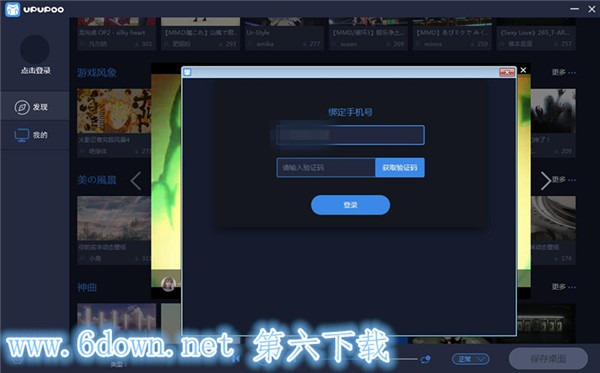Click the 请输入验证码 verification code field
Image resolution: width=600 pixels, height=373 pixels.
point(326,168)
